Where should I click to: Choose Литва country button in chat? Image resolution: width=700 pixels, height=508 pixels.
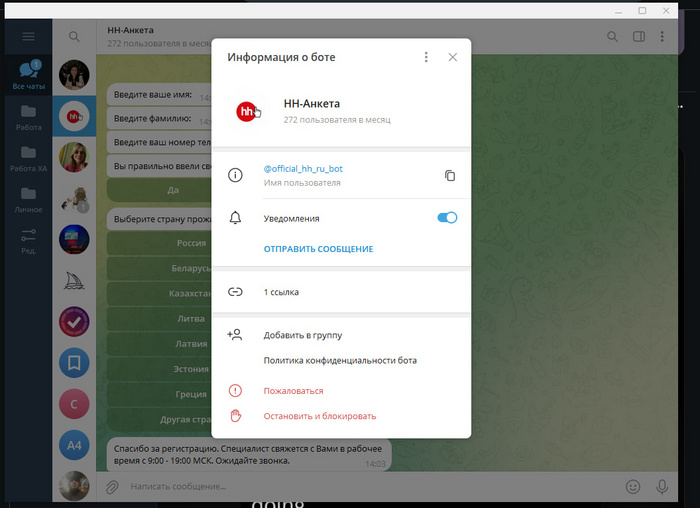tap(159, 319)
